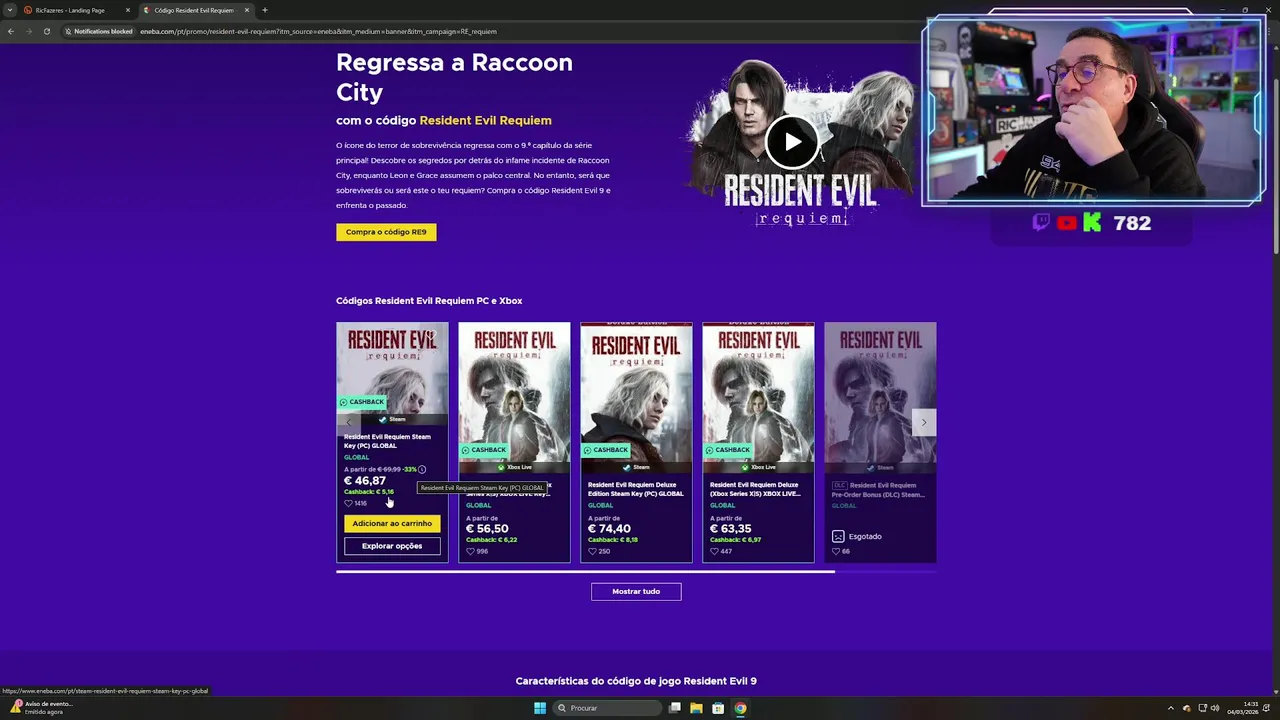Open File Explorer from taskbar
The width and height of the screenshot is (1280, 720).
coord(696,708)
